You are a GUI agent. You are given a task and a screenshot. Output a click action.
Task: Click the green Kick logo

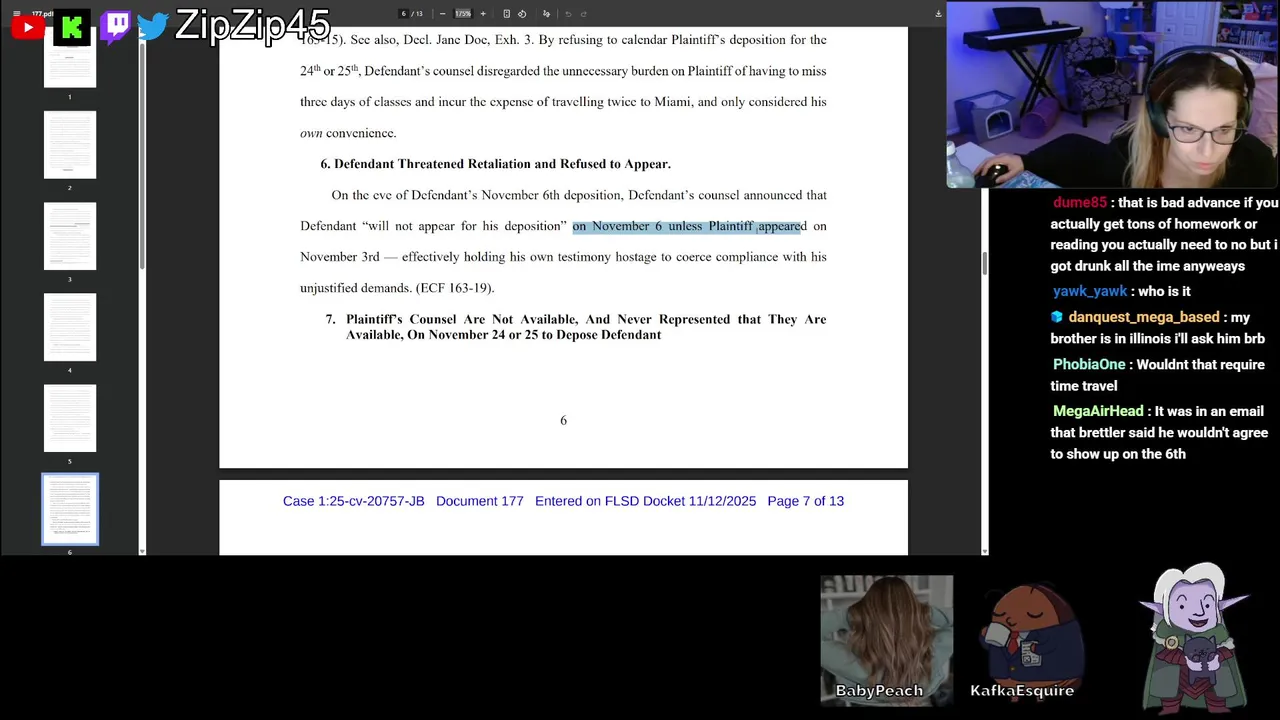[71, 28]
